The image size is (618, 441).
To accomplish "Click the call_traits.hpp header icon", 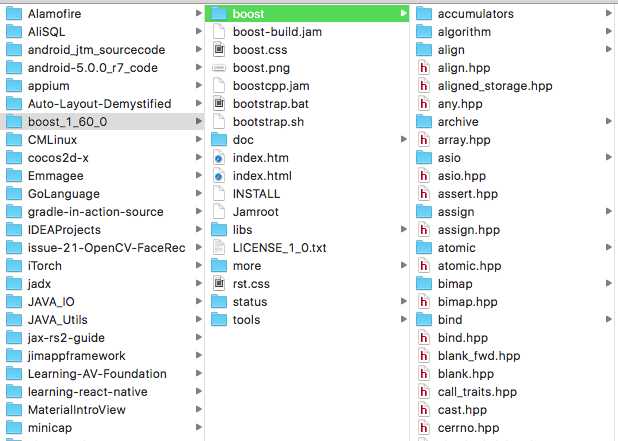I will 424,391.
